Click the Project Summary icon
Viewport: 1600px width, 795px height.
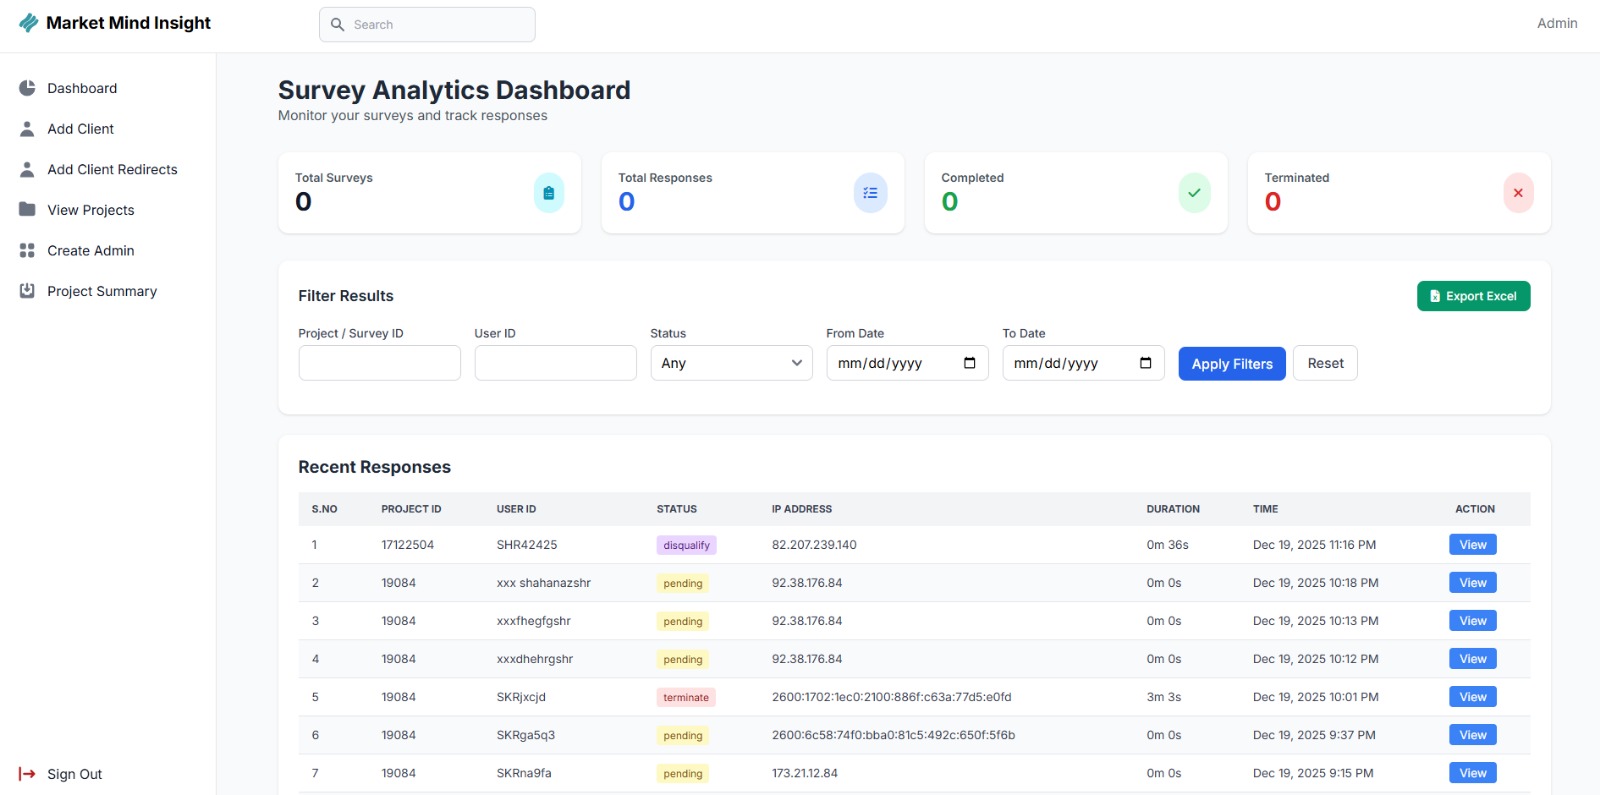(27, 291)
